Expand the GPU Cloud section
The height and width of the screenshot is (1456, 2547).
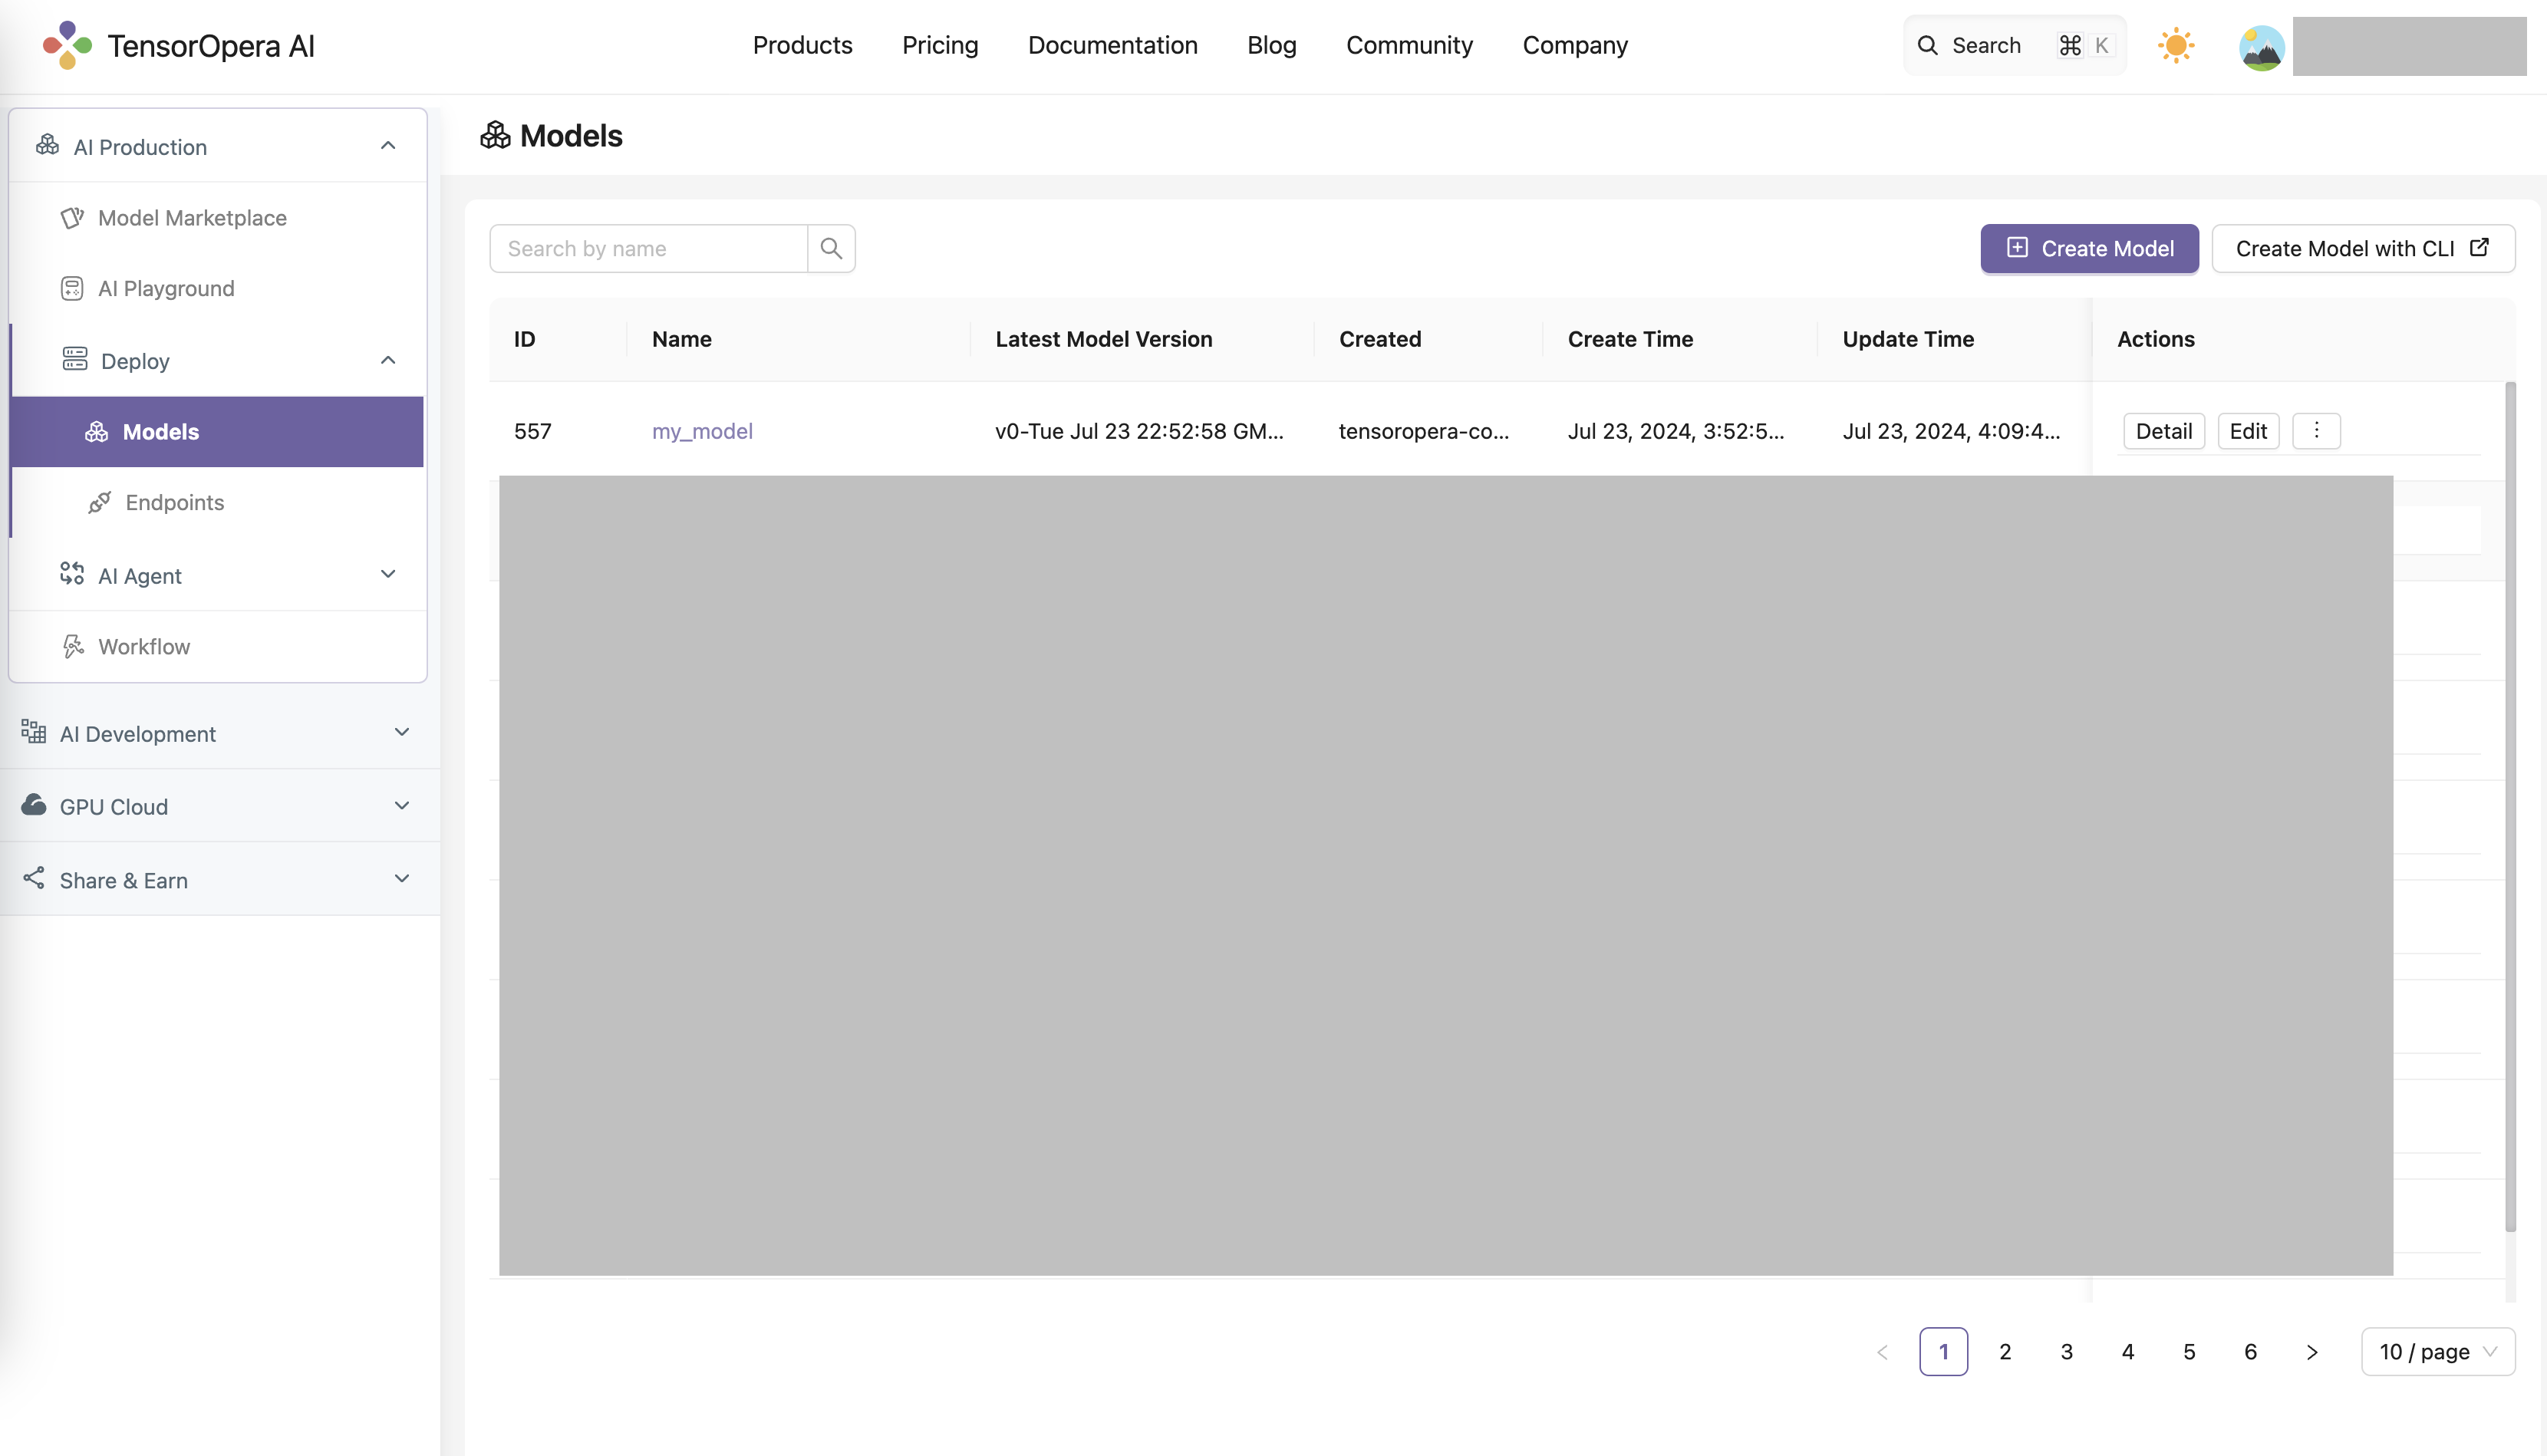(402, 806)
